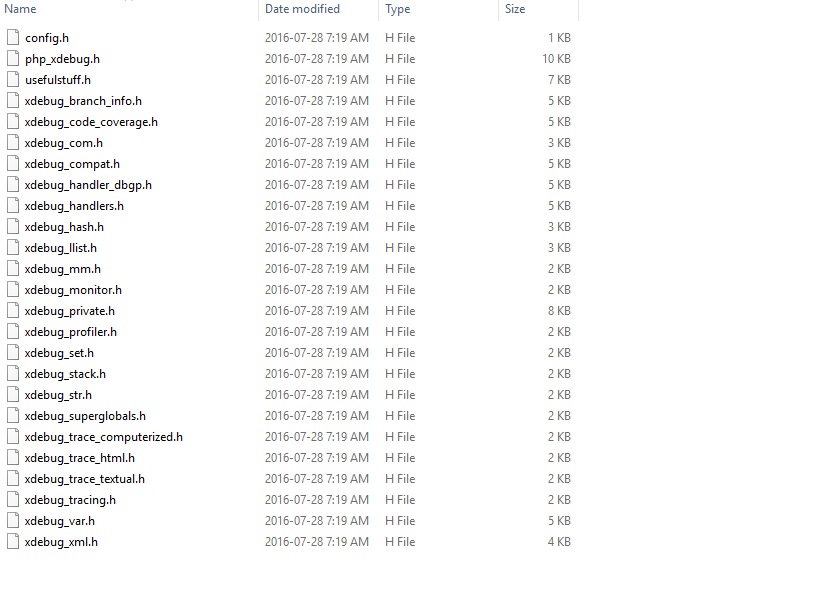Select xdebug_trace_computerized.h file
The width and height of the screenshot is (840, 590).
pyautogui.click(x=103, y=437)
